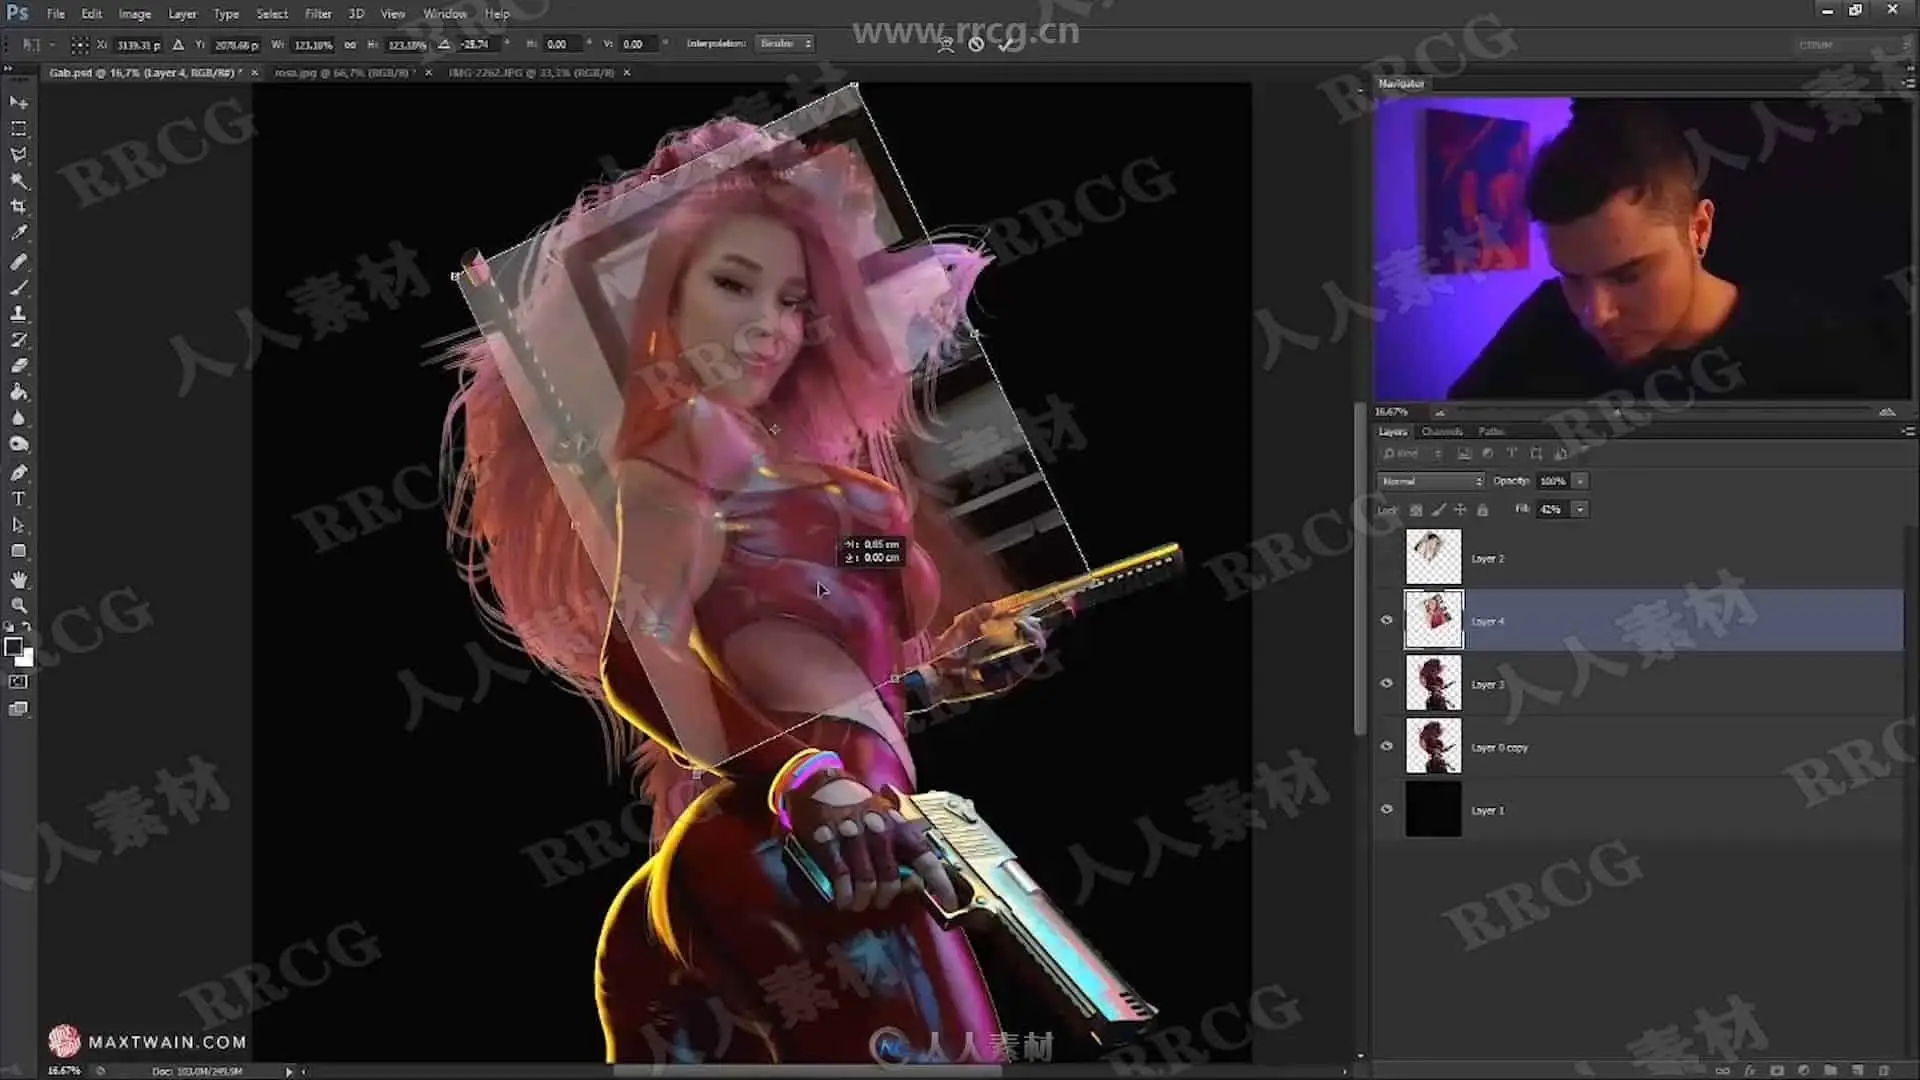Select the Sponge tool

click(18, 444)
